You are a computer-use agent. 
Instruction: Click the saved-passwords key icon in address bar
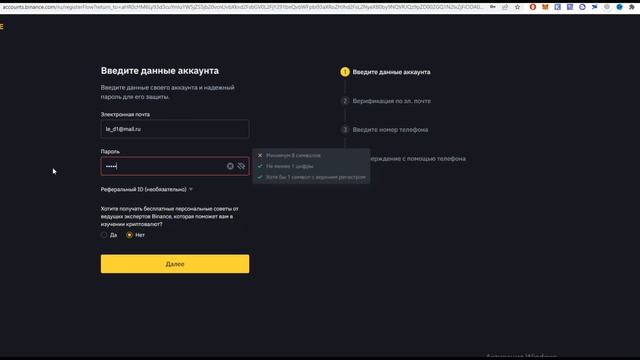tap(493, 7)
